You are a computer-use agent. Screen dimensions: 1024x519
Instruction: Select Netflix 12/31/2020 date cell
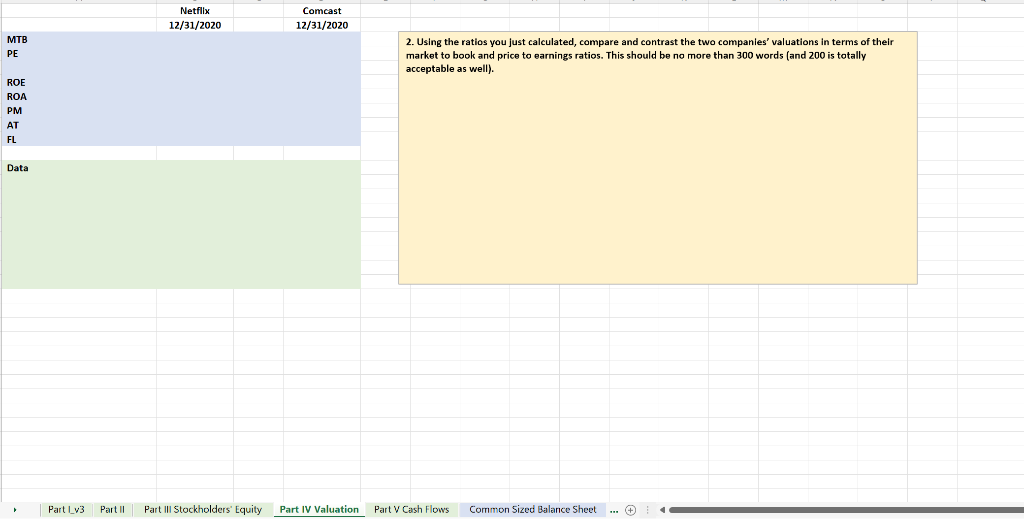[x=195, y=25]
